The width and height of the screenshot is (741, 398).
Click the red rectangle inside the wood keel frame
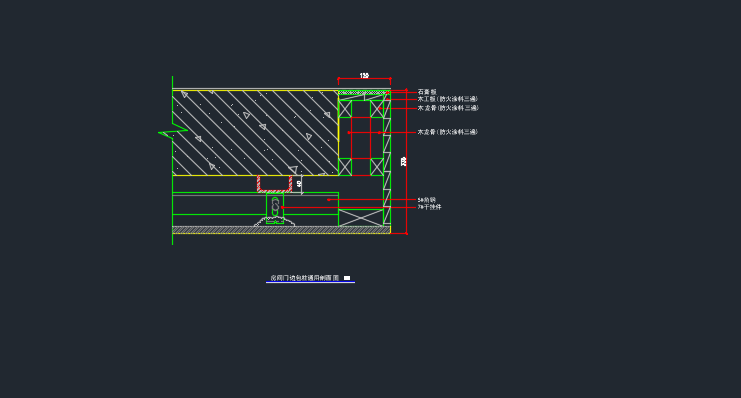point(361,138)
